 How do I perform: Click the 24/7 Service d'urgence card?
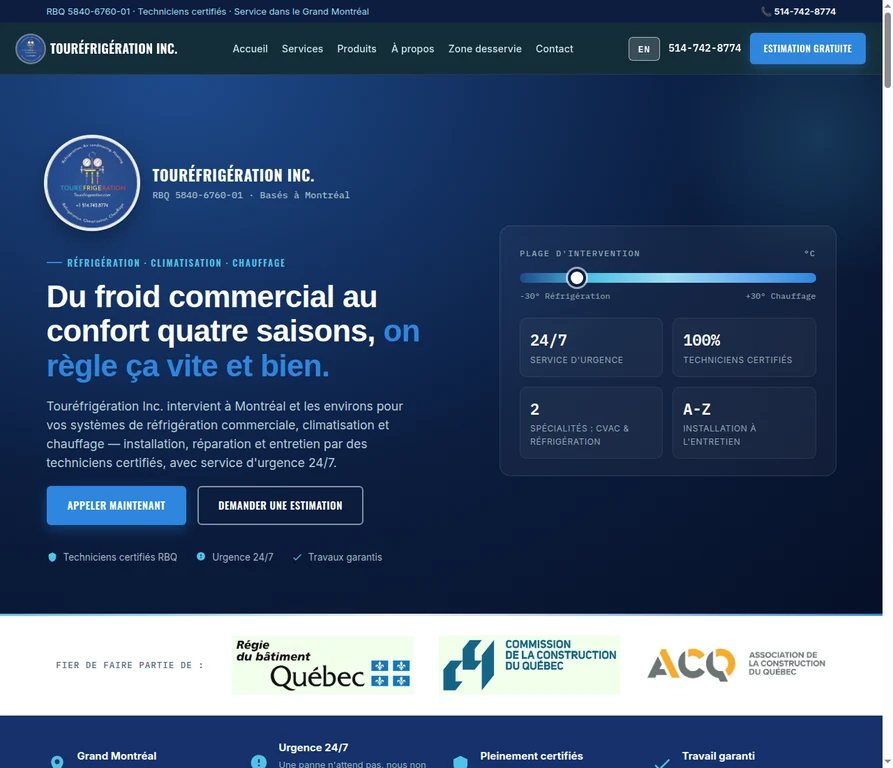point(591,347)
